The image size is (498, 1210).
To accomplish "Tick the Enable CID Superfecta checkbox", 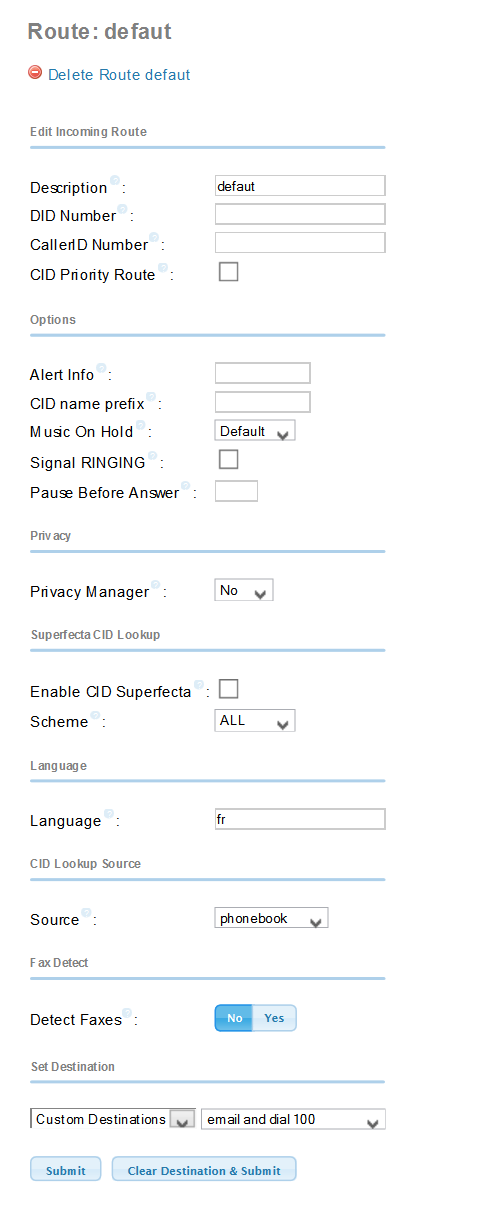I will pos(229,689).
